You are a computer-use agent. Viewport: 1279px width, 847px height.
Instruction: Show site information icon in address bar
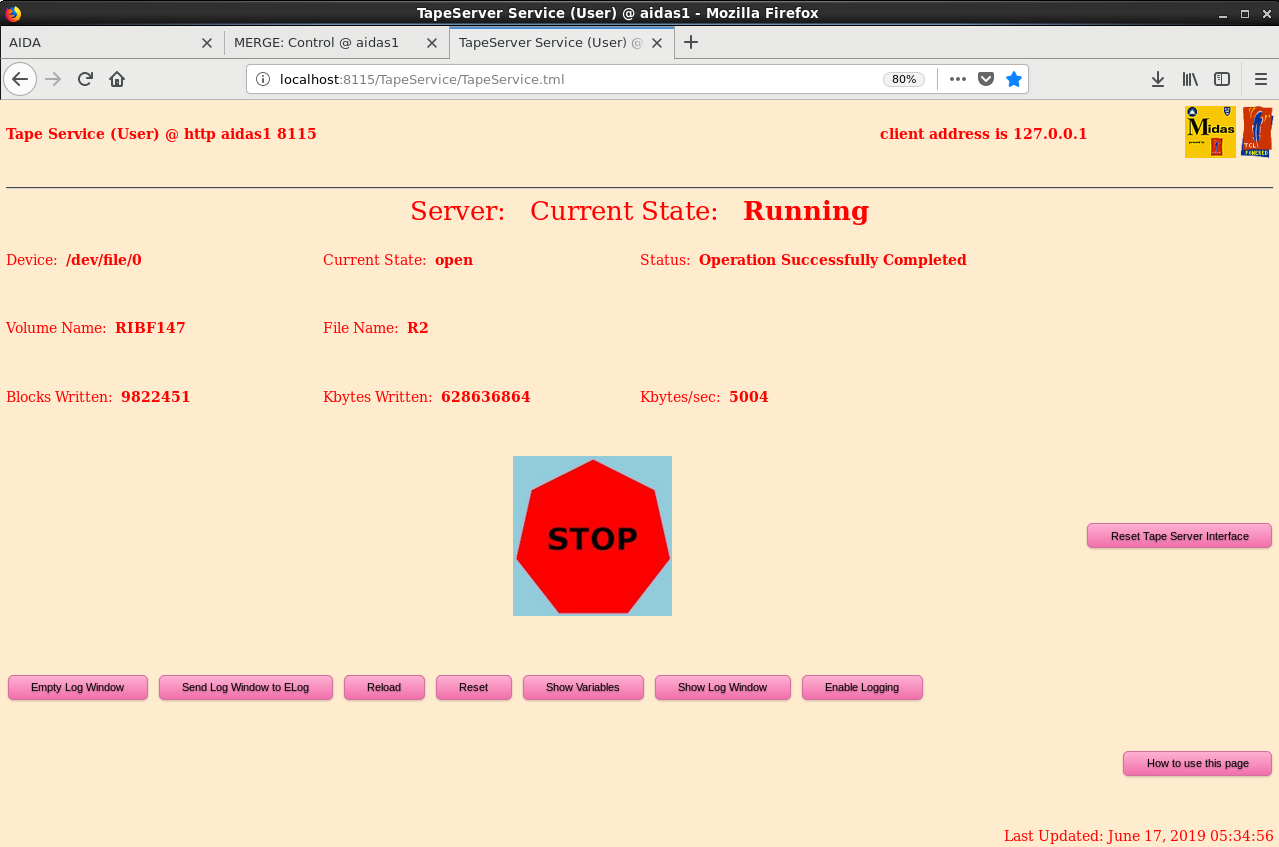pyautogui.click(x=263, y=79)
